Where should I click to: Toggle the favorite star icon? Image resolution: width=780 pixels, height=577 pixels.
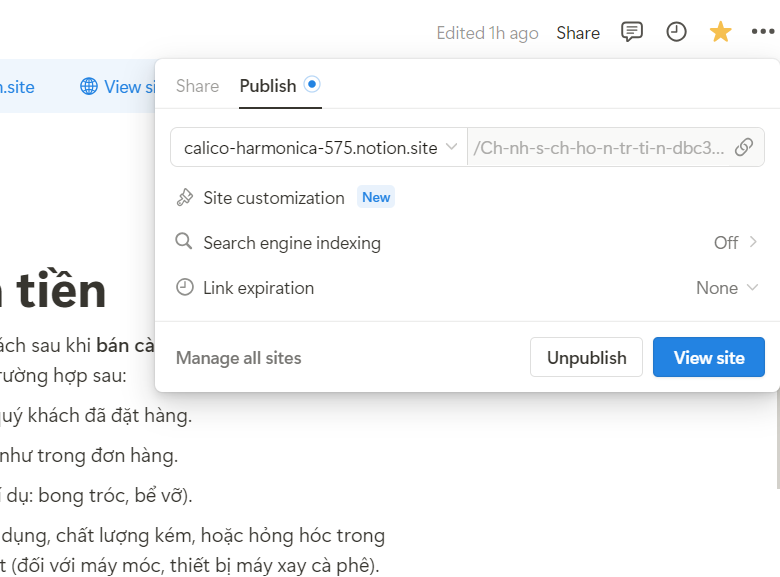pyautogui.click(x=720, y=32)
